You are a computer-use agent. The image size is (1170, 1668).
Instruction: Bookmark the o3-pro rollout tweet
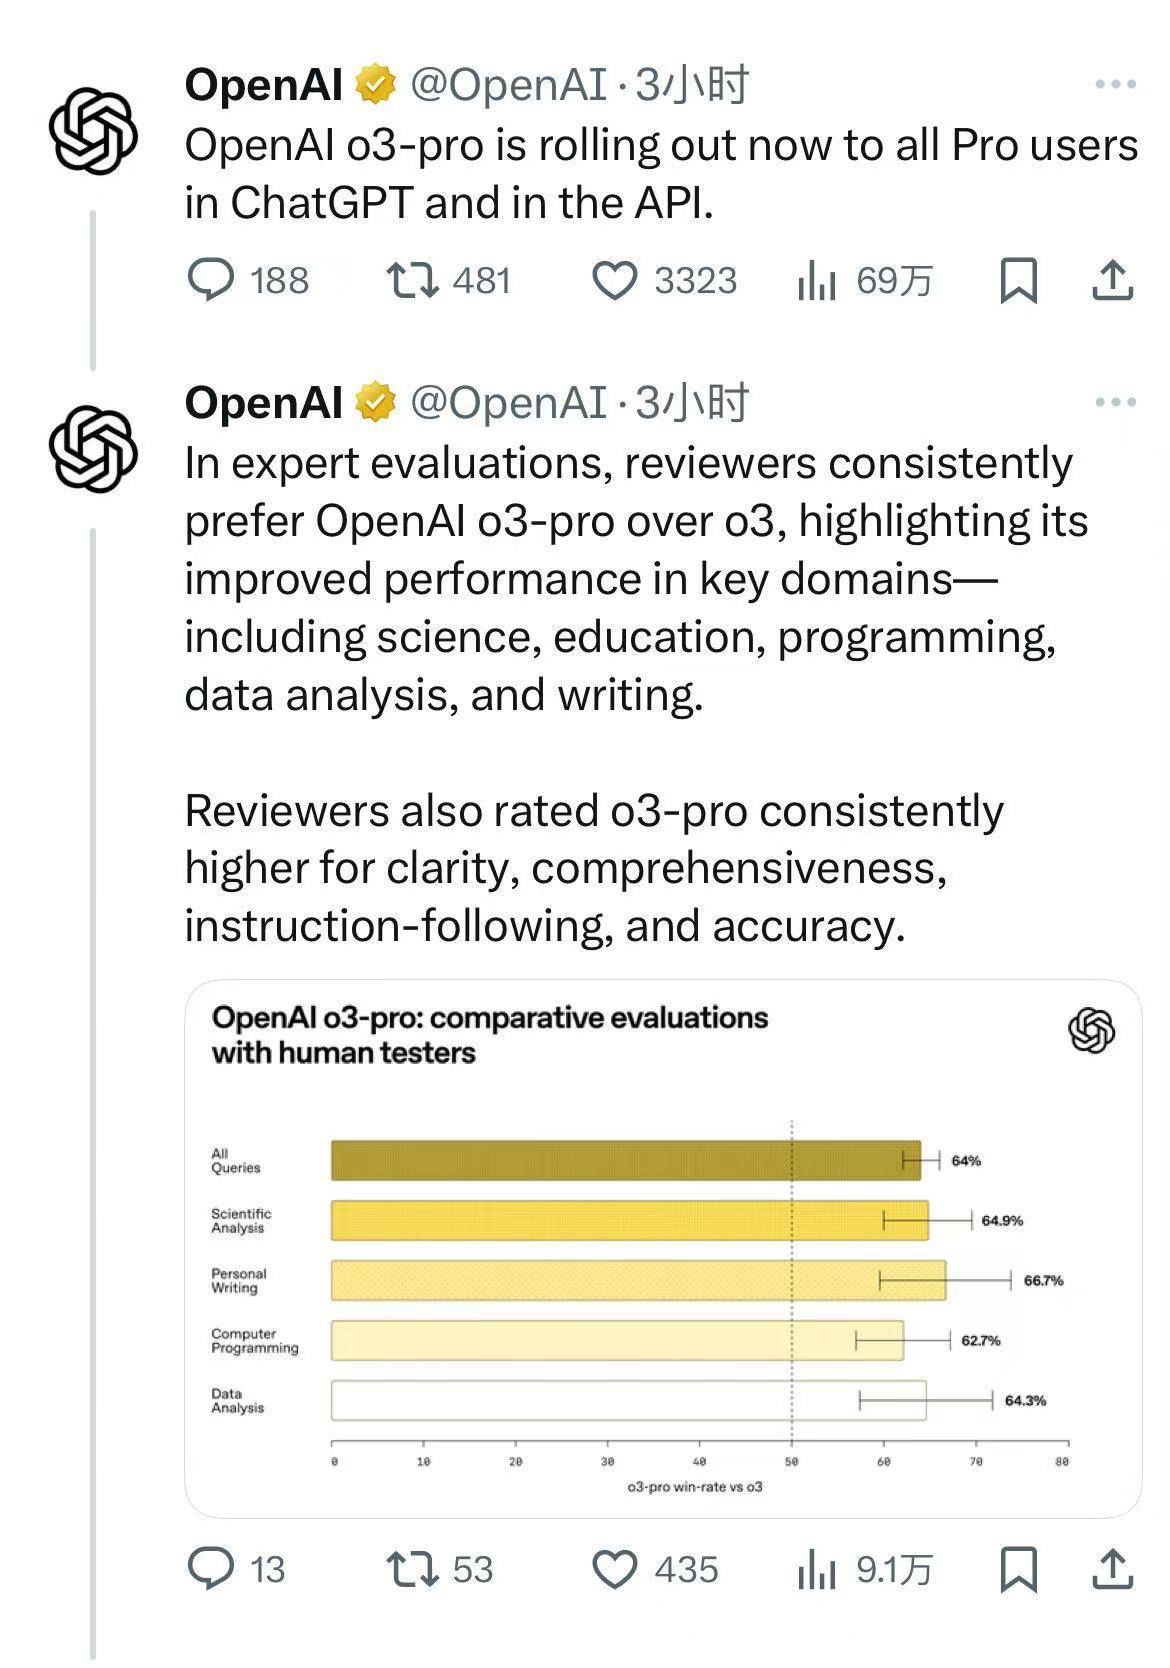click(1018, 281)
